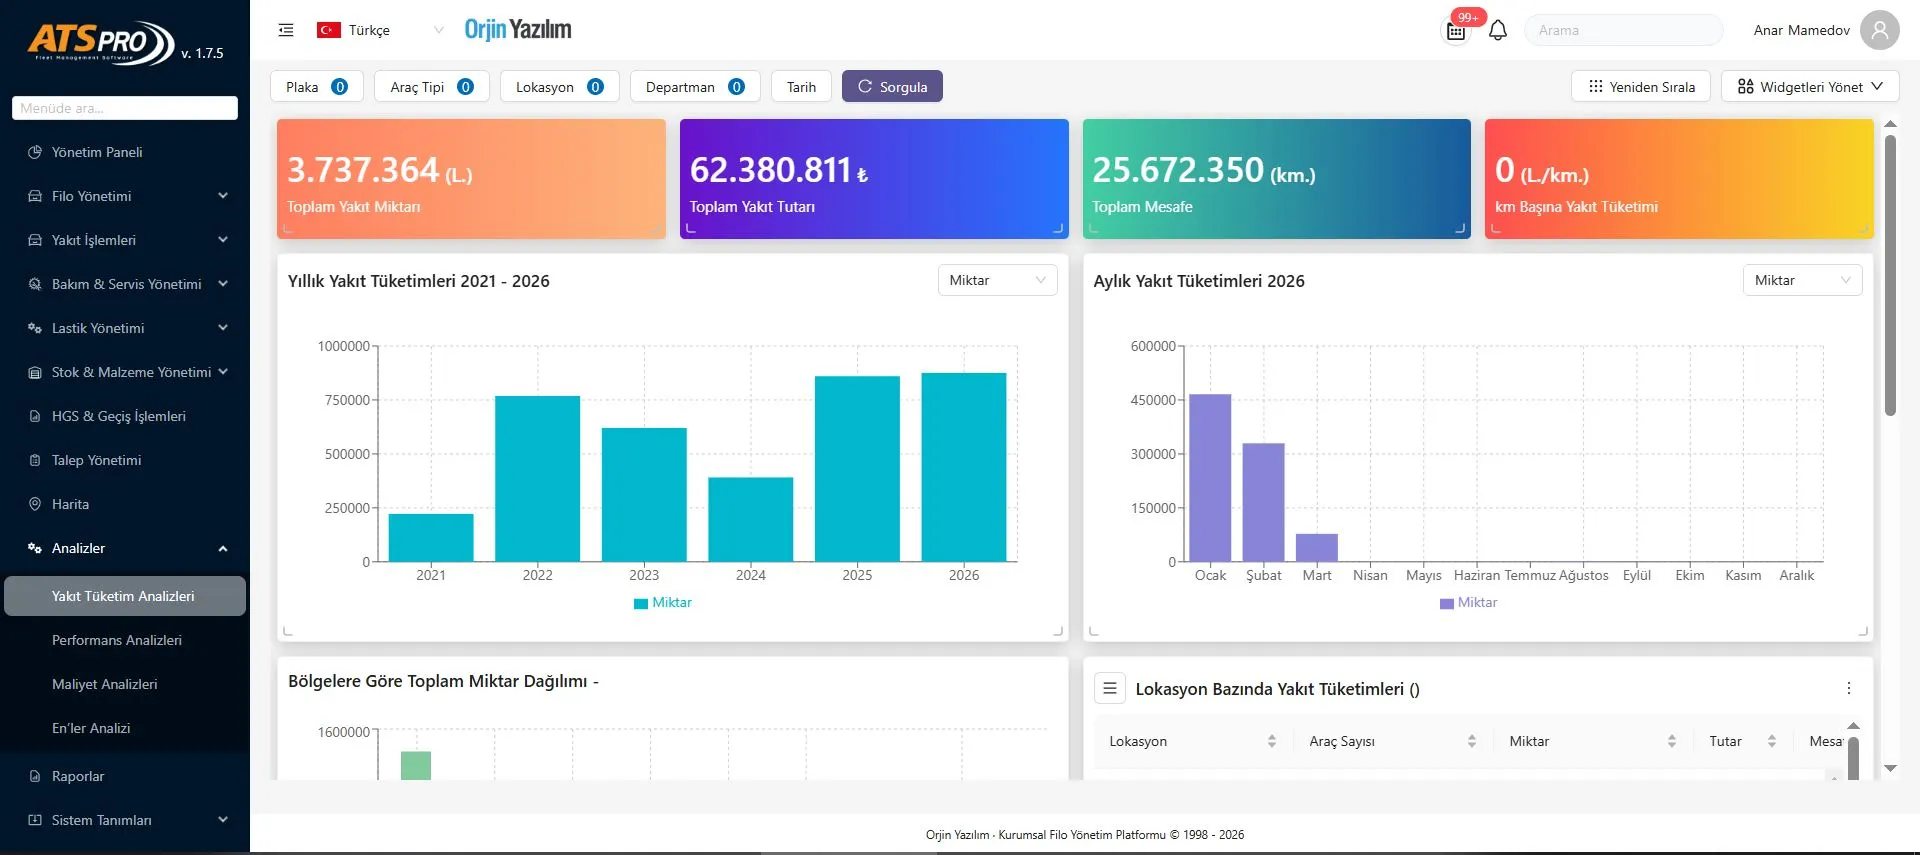This screenshot has width=1920, height=855.
Task: Select Maliyet Analizleri in sidebar
Action: (x=105, y=684)
